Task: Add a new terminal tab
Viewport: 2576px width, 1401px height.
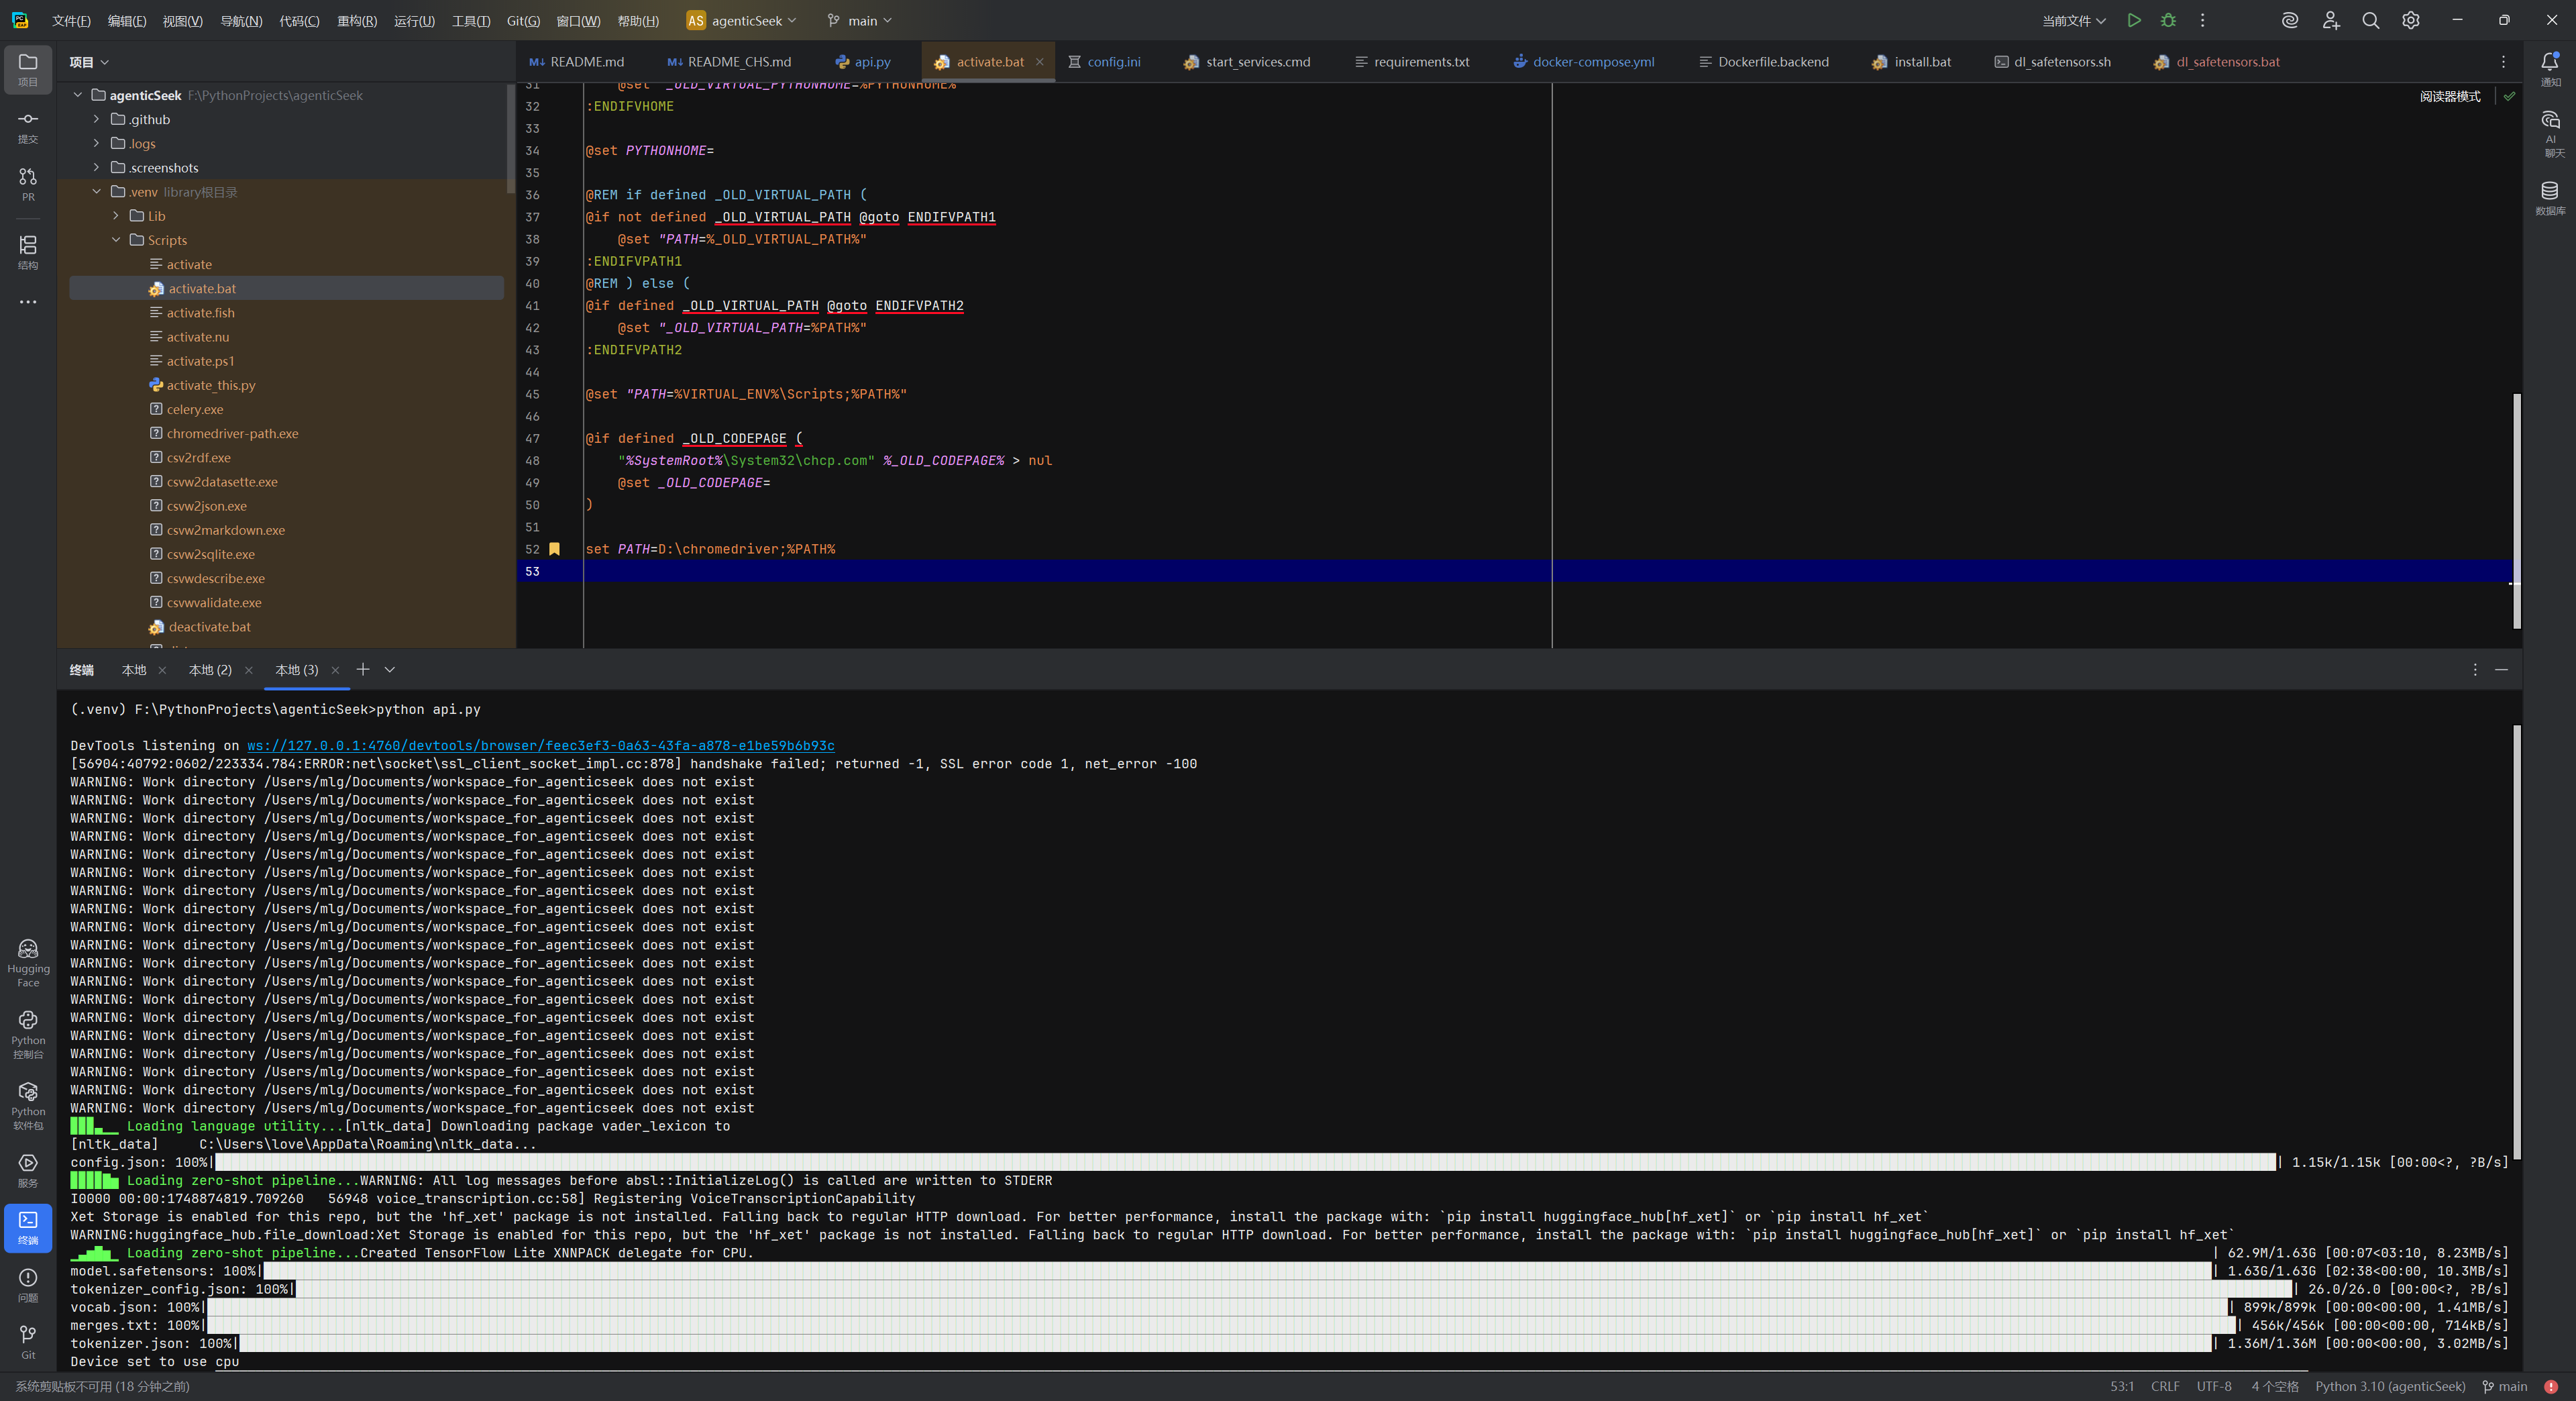Action: pyautogui.click(x=363, y=670)
